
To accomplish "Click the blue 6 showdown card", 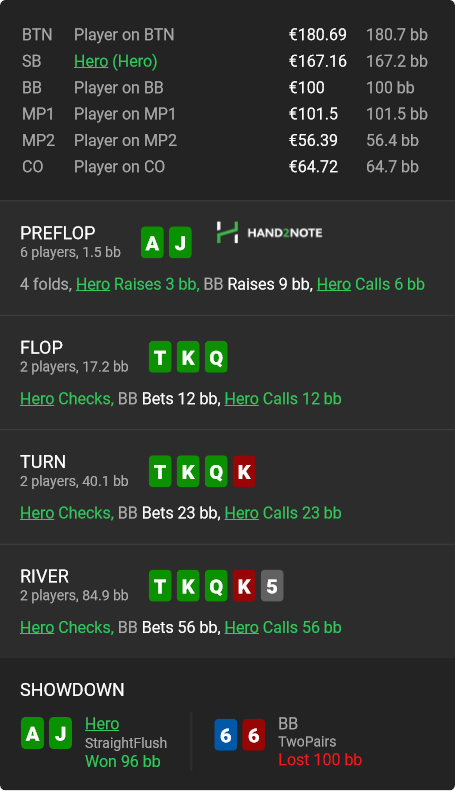I will point(225,734).
